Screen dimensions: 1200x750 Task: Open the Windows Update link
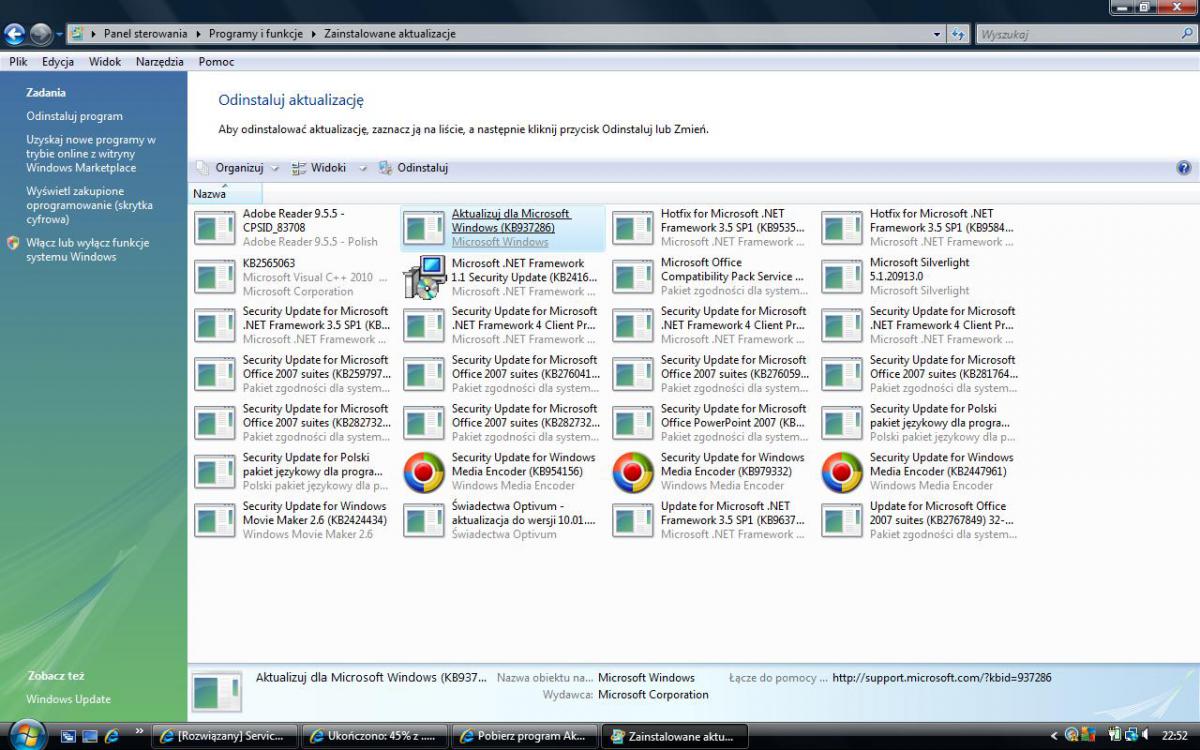coord(68,699)
